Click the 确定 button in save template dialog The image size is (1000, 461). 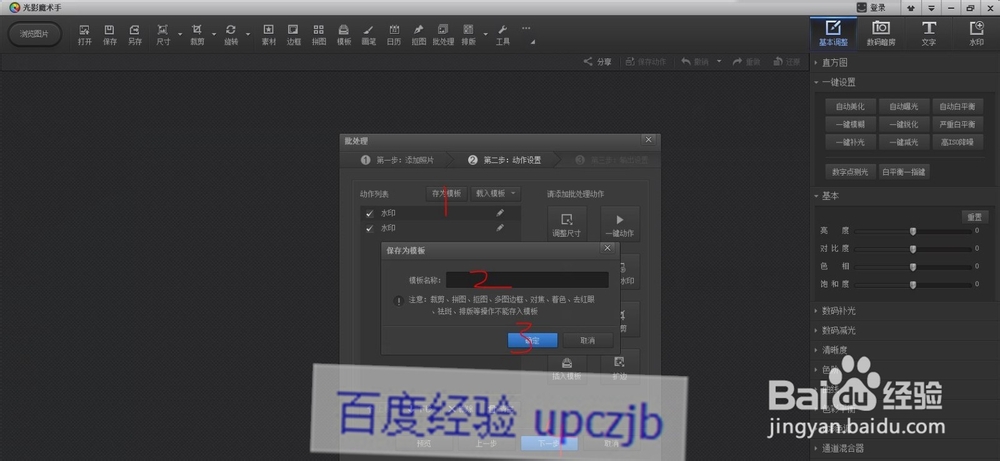pos(533,340)
